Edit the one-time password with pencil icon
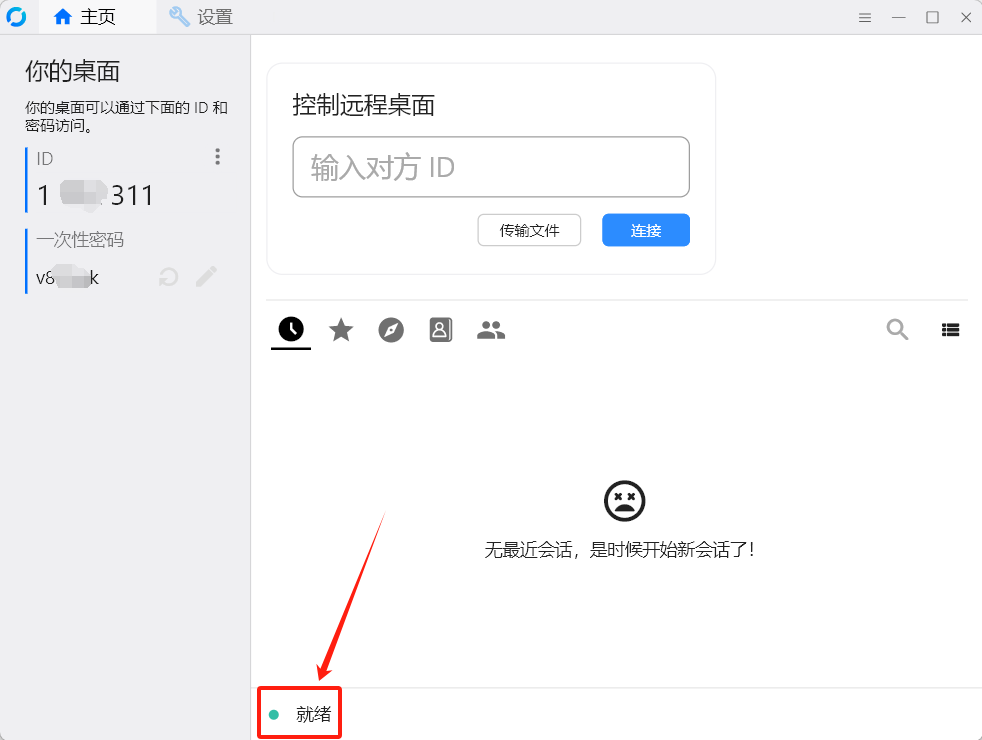Image resolution: width=982 pixels, height=740 pixels. point(207,277)
